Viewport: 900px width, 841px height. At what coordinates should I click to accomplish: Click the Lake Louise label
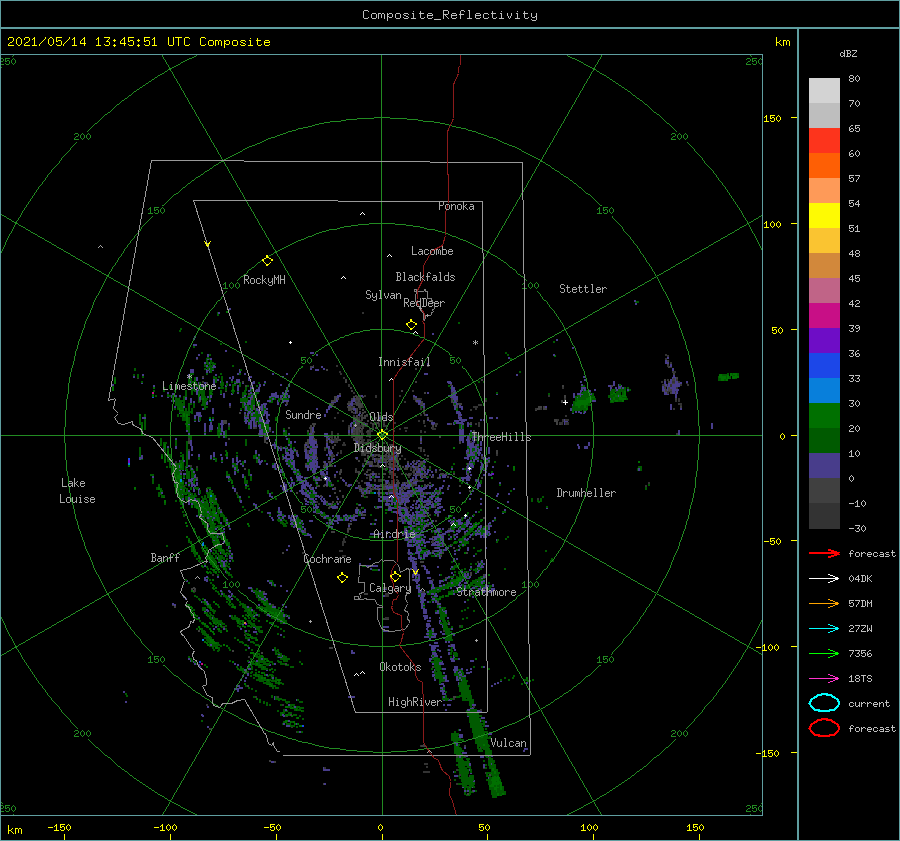77,491
